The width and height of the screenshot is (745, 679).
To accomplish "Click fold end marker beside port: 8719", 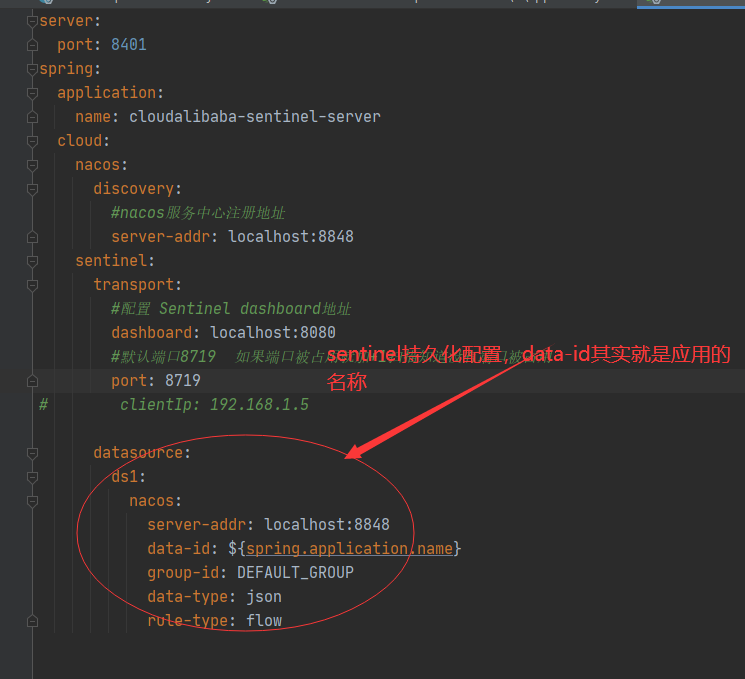I will tap(32, 381).
